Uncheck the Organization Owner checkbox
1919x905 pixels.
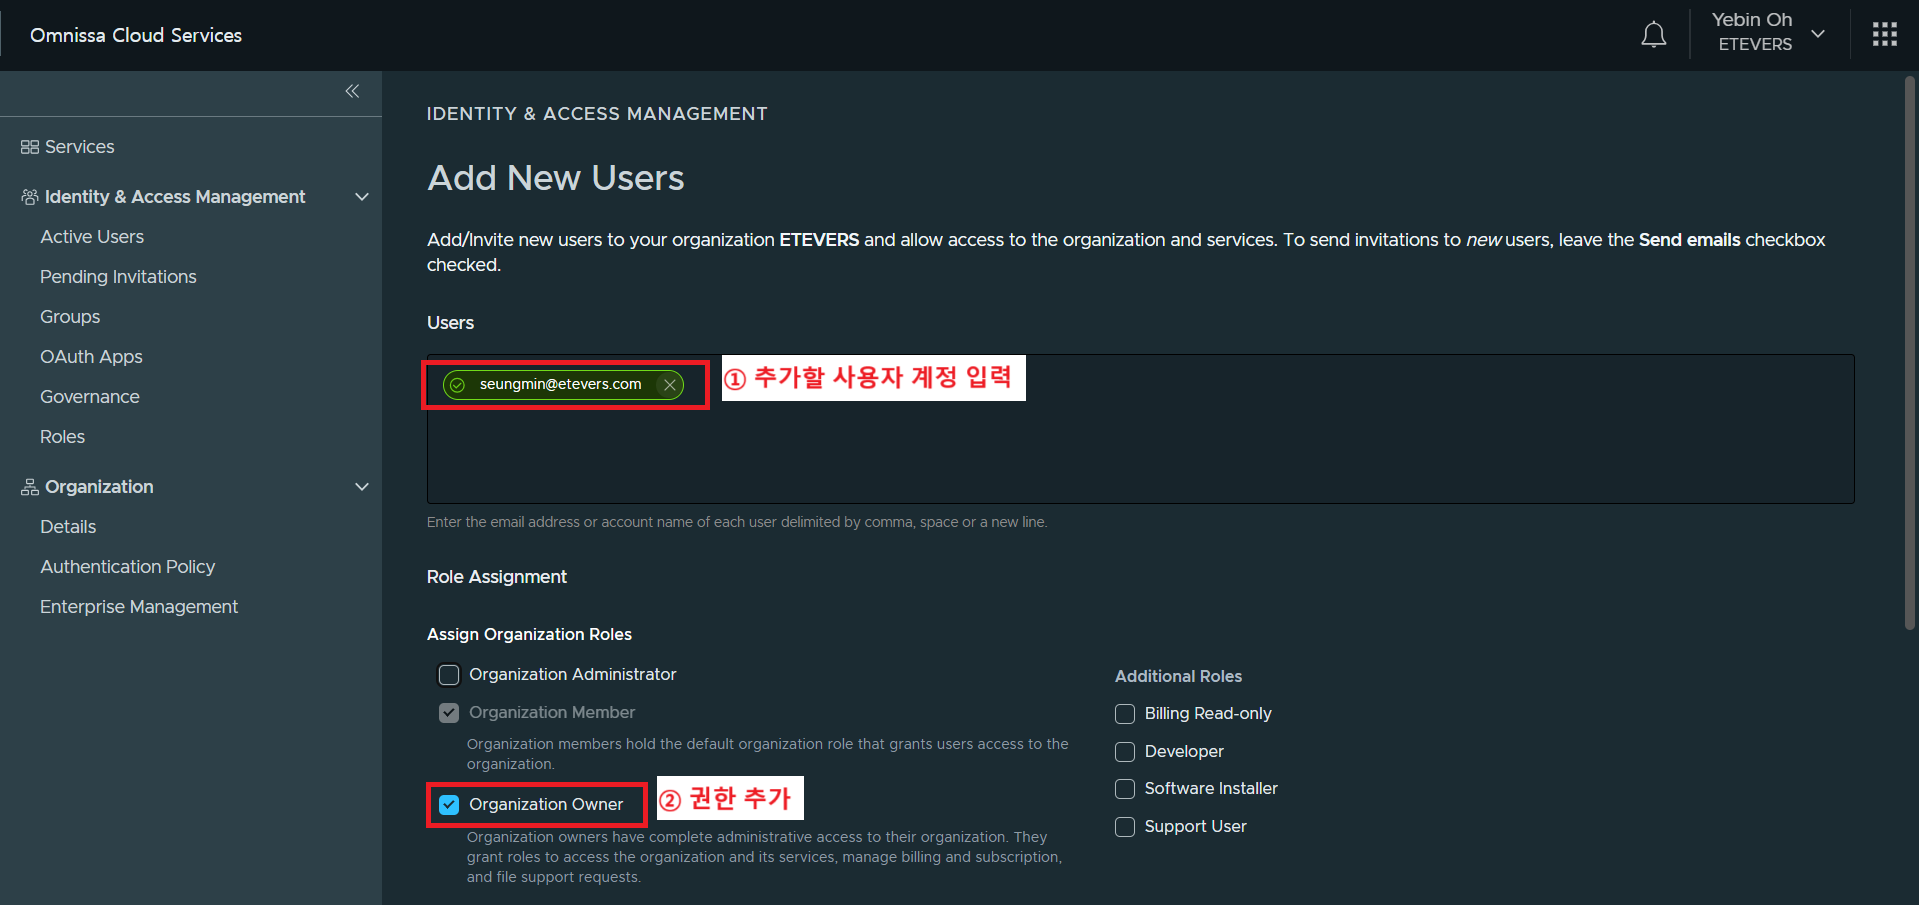point(449,805)
